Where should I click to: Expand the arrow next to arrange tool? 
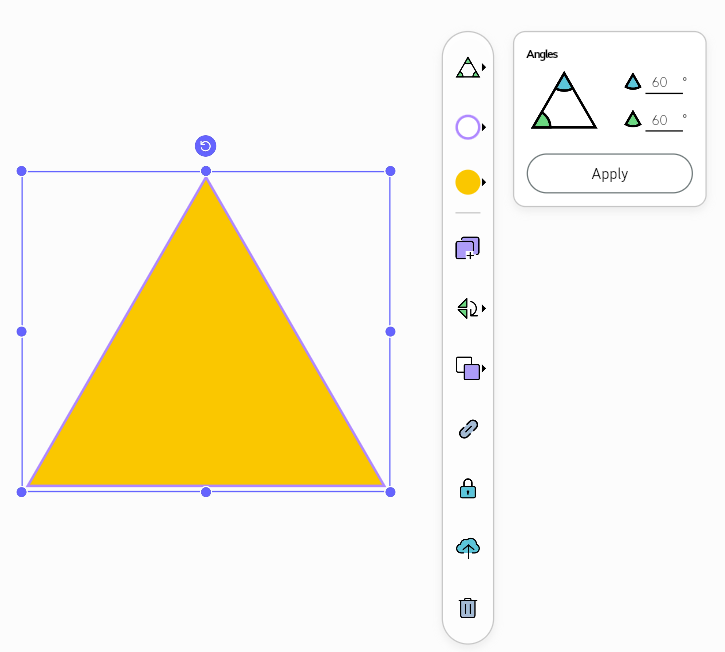click(484, 369)
